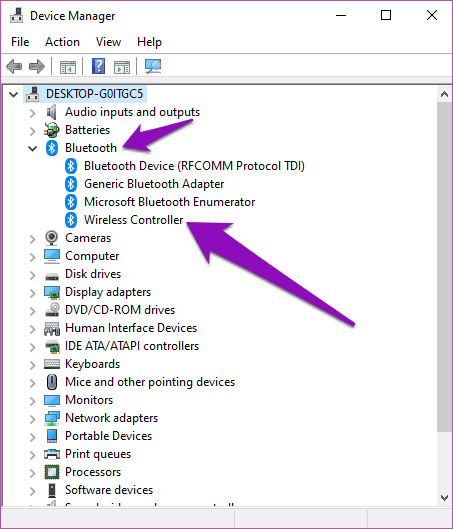Click Show/Hide Console Tree toolbar icon
The height and width of the screenshot is (529, 453).
tap(68, 67)
